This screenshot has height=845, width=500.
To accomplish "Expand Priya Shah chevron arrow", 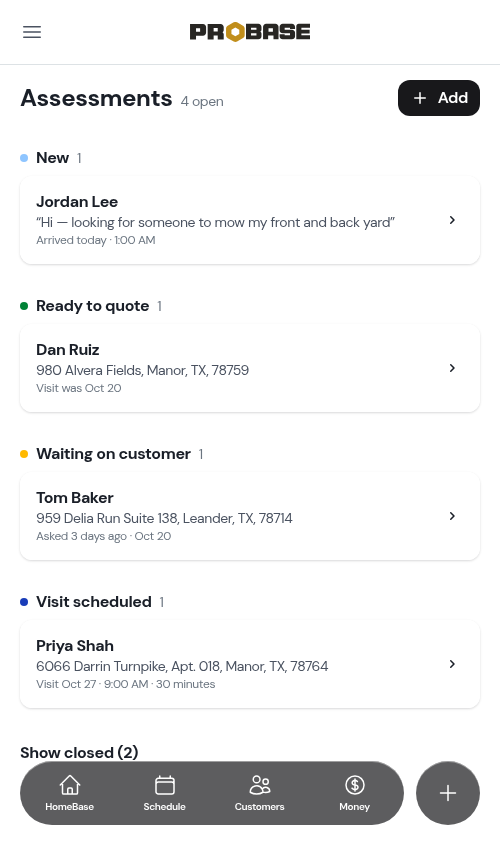I will [x=452, y=664].
